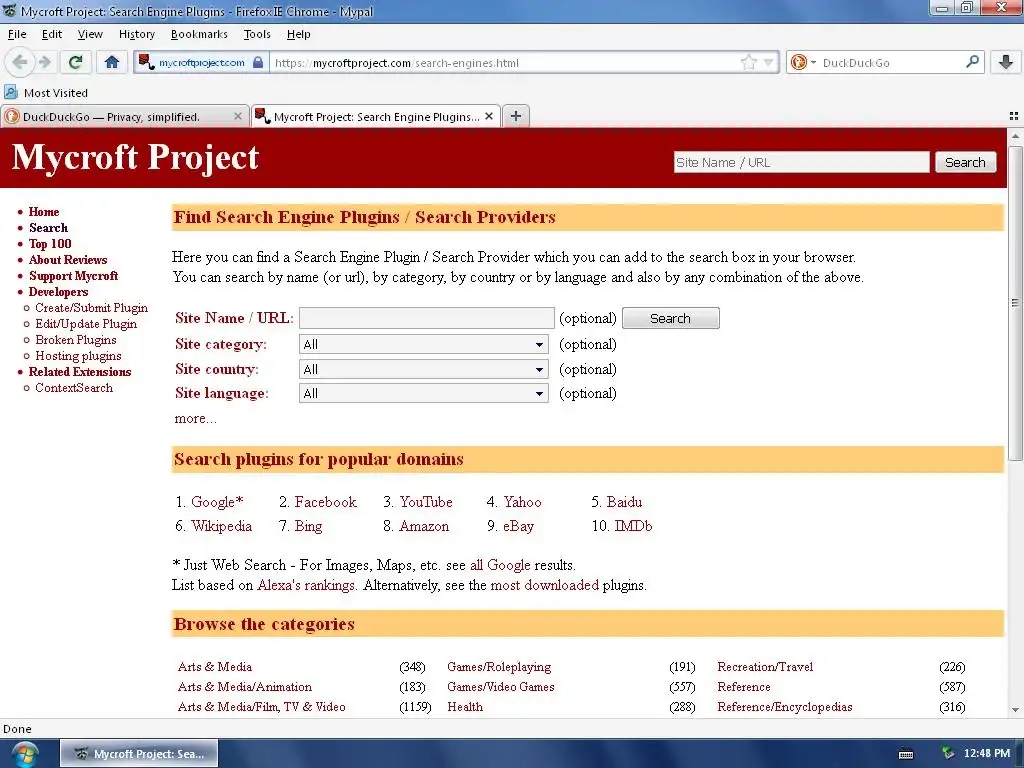
Task: Select the Mycroft Project taskbar button
Action: pos(140,754)
